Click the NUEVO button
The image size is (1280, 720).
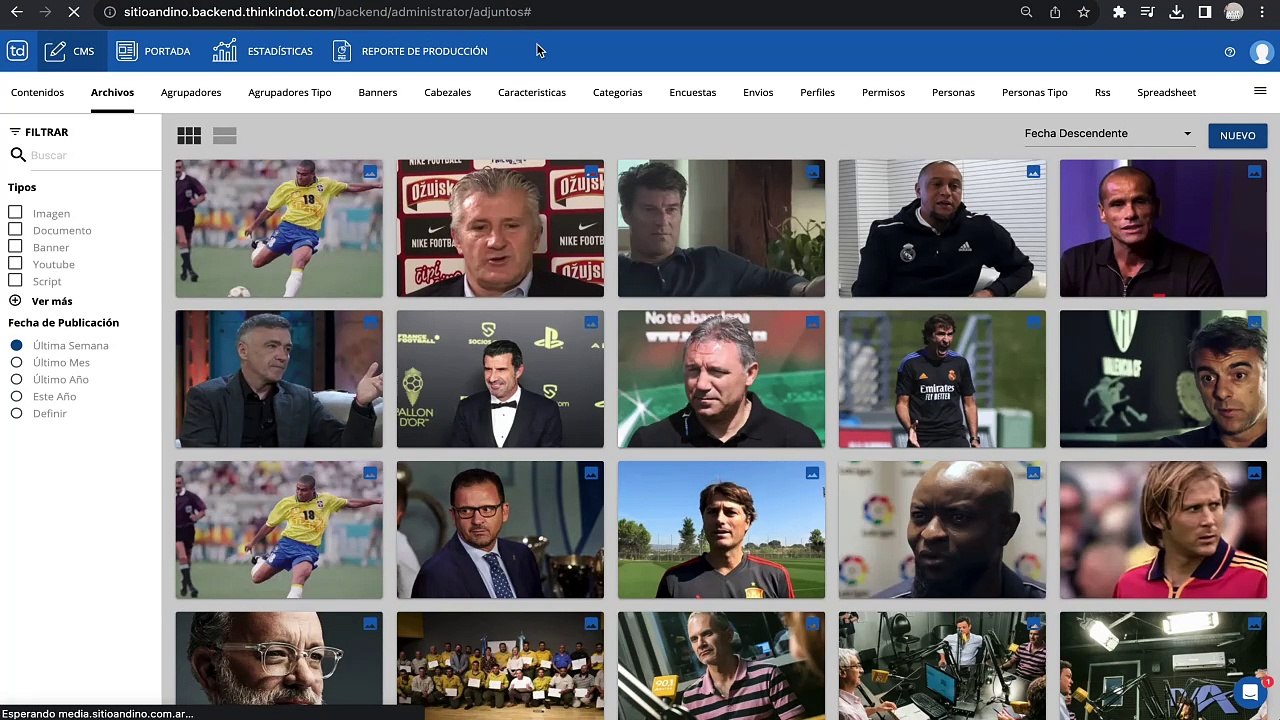(x=1238, y=136)
